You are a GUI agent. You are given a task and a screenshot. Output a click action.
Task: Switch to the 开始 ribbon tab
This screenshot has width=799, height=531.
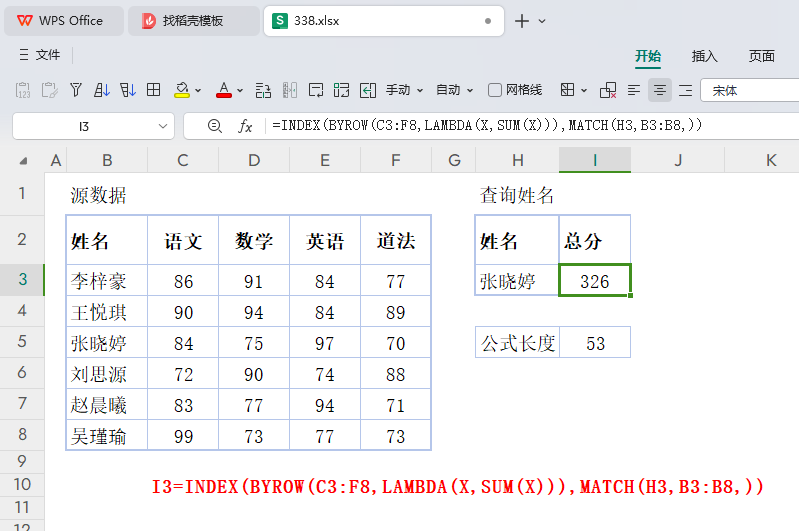(x=648, y=56)
